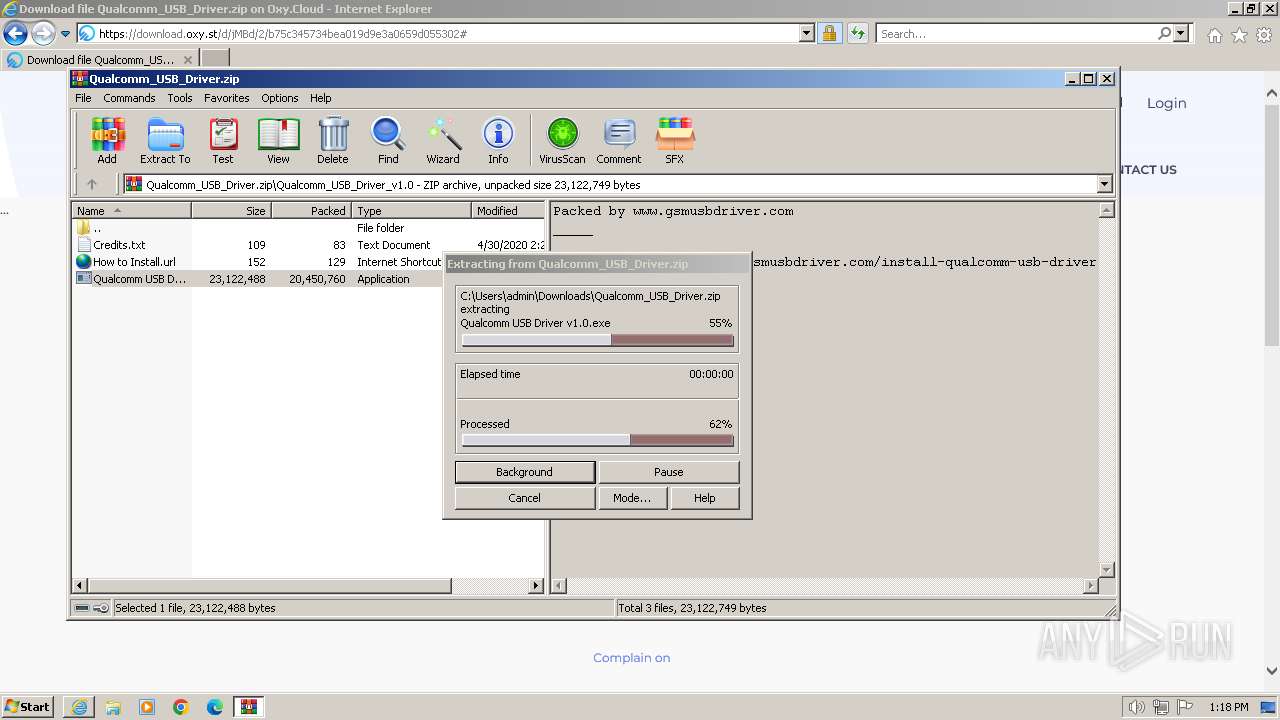The image size is (1280, 720).
Task: Click the Test archive icon
Action: pos(223,140)
